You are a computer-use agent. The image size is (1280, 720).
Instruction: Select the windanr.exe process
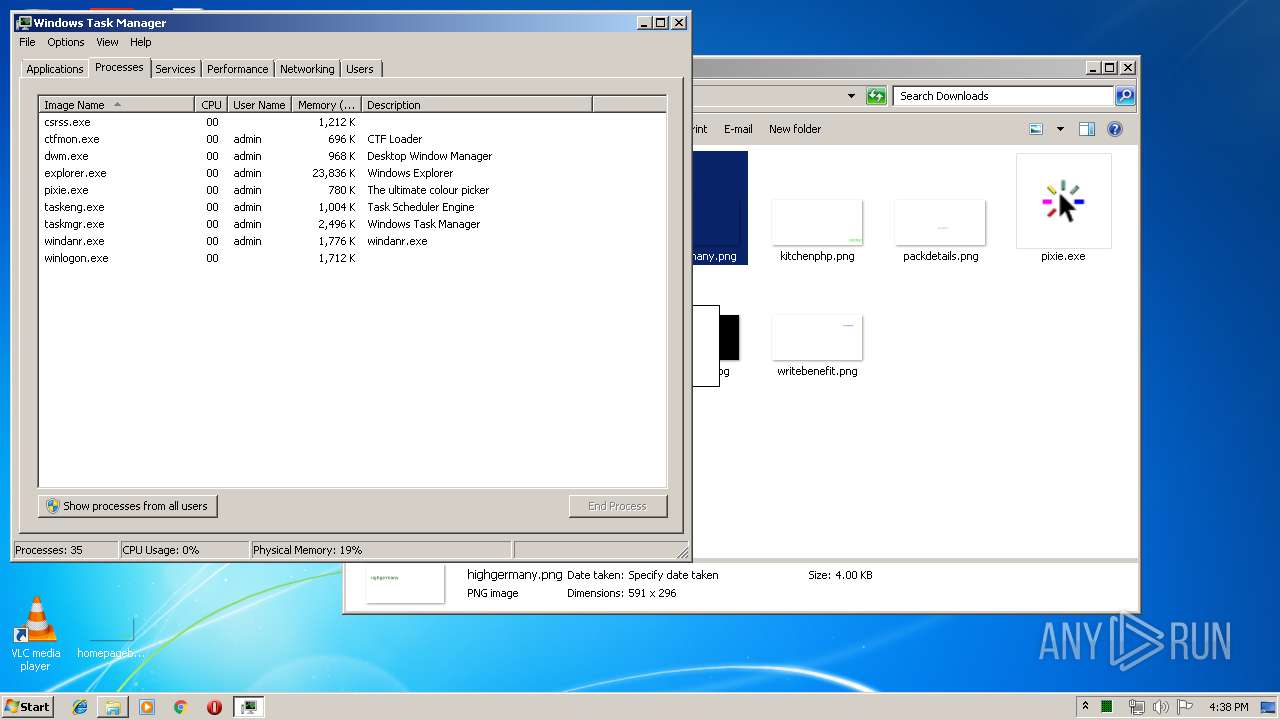coord(352,241)
